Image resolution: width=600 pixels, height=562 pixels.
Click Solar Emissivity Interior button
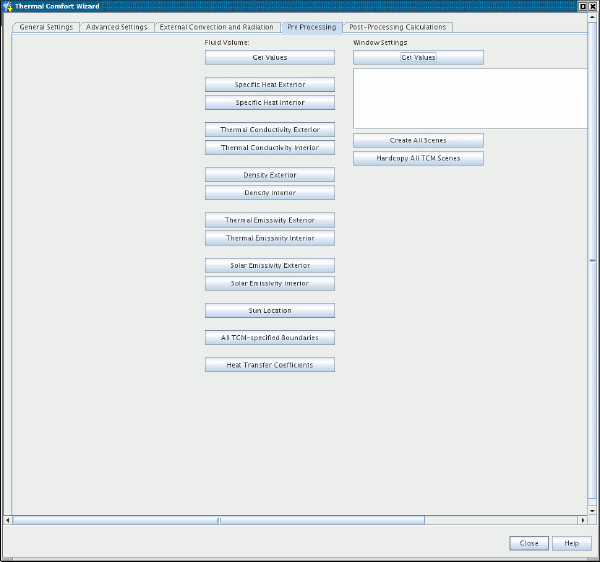270,283
